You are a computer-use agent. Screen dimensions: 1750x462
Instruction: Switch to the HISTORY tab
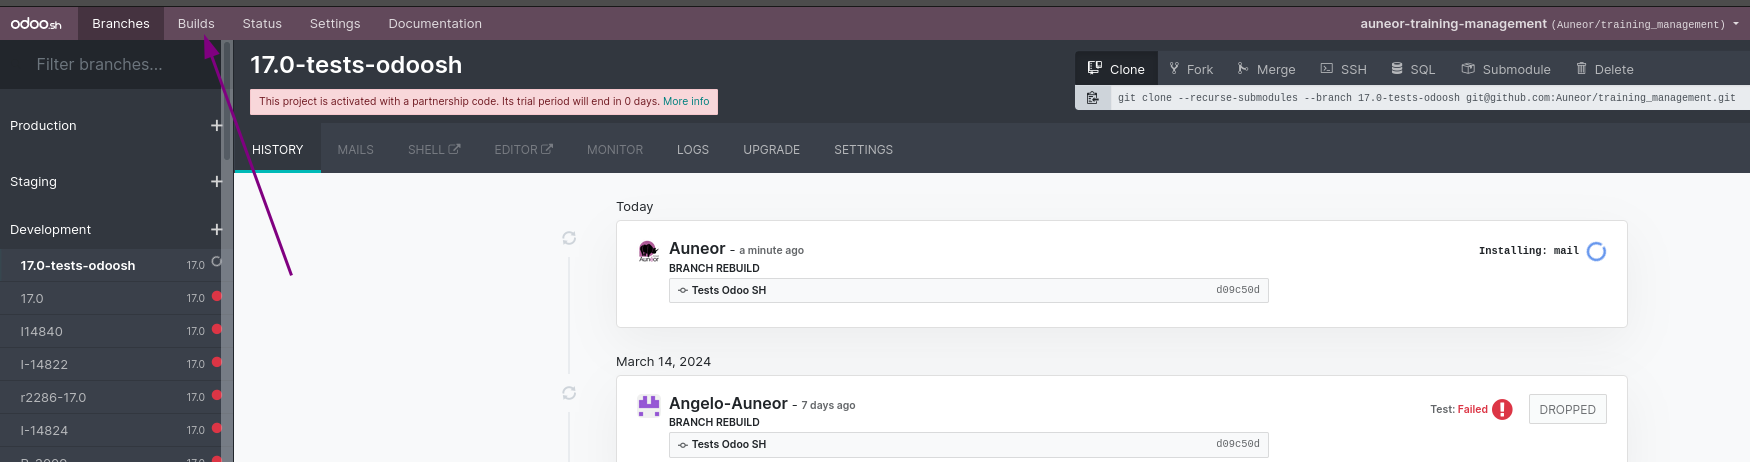(278, 149)
